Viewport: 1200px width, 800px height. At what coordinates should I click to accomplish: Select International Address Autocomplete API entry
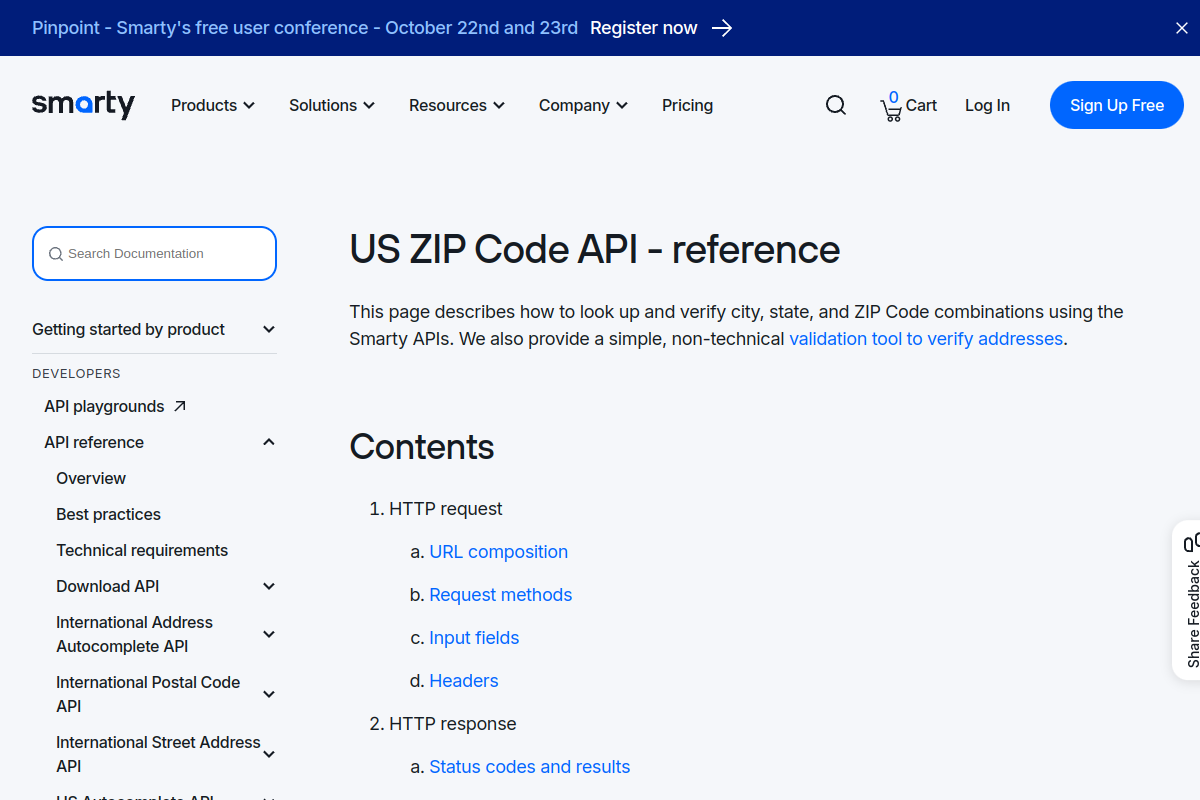[134, 634]
